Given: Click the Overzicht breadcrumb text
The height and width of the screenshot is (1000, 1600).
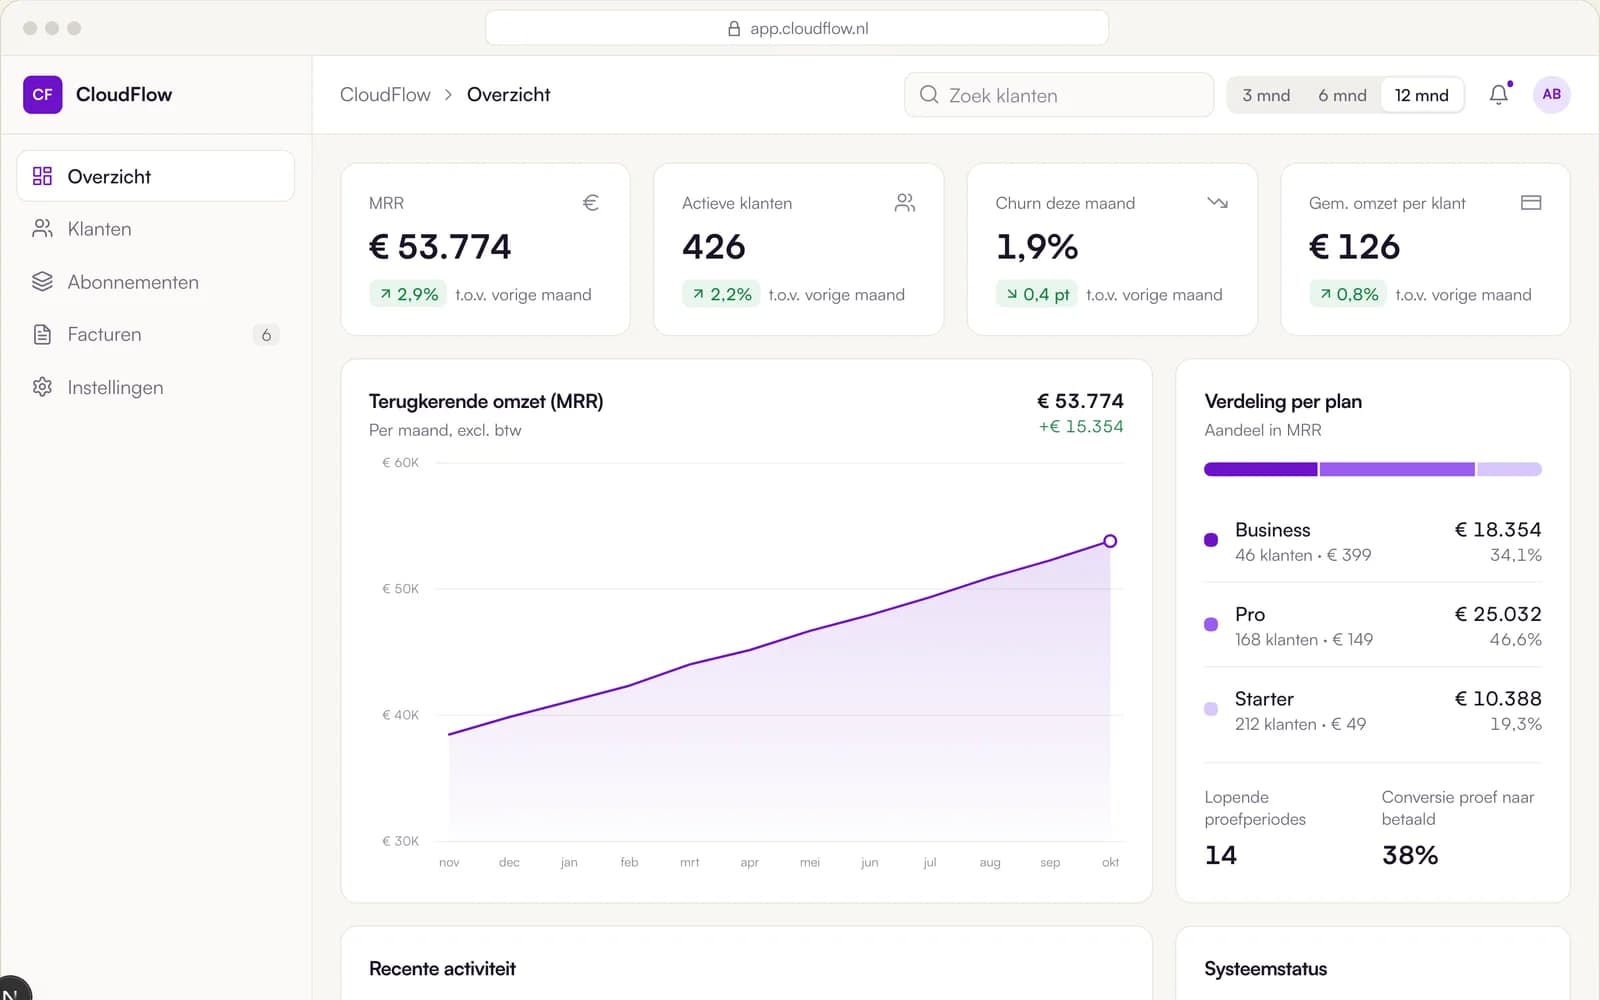Looking at the screenshot, I should click(508, 95).
